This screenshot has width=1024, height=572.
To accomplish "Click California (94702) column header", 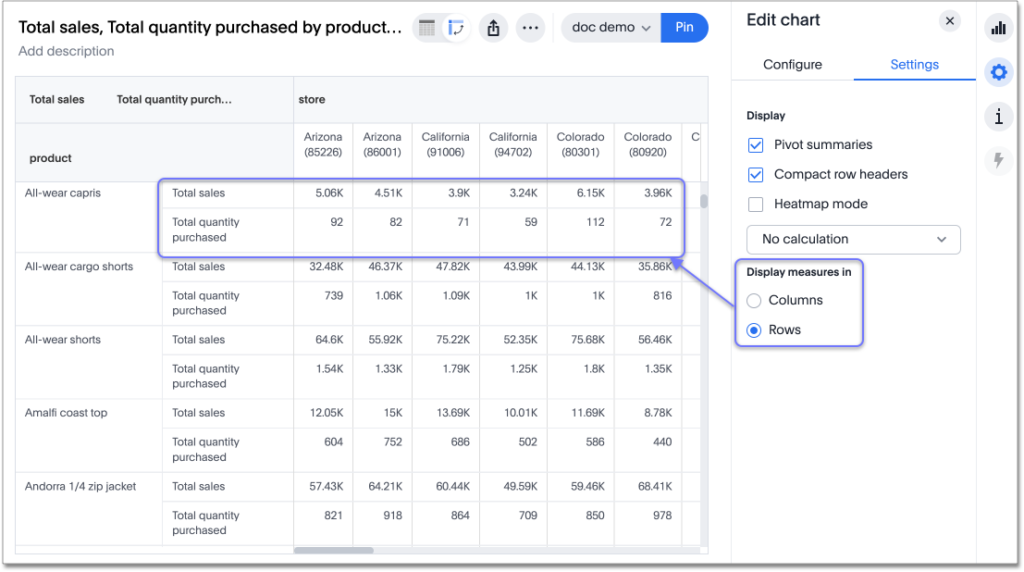I will pyautogui.click(x=513, y=144).
